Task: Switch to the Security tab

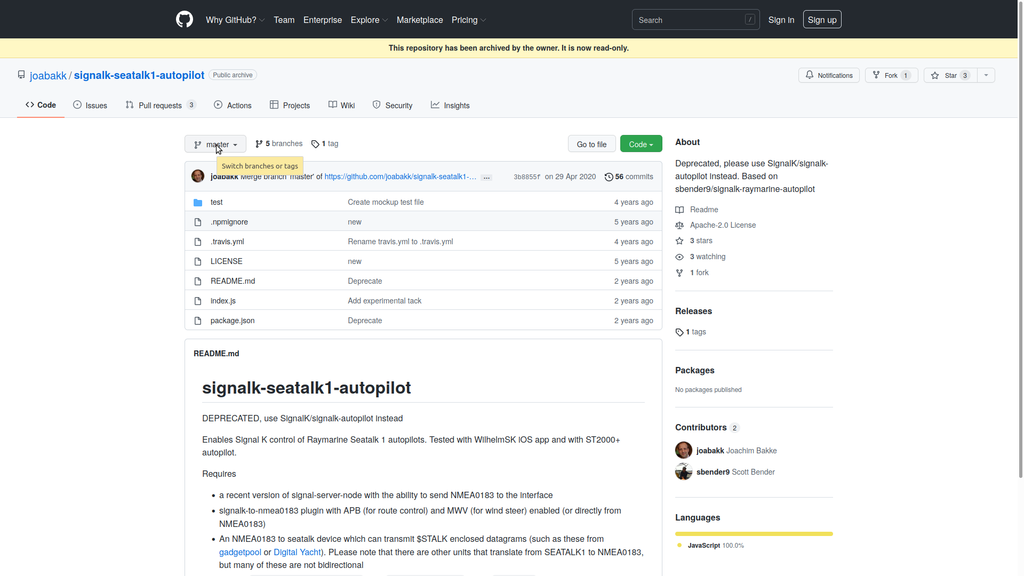Action: pyautogui.click(x=392, y=105)
